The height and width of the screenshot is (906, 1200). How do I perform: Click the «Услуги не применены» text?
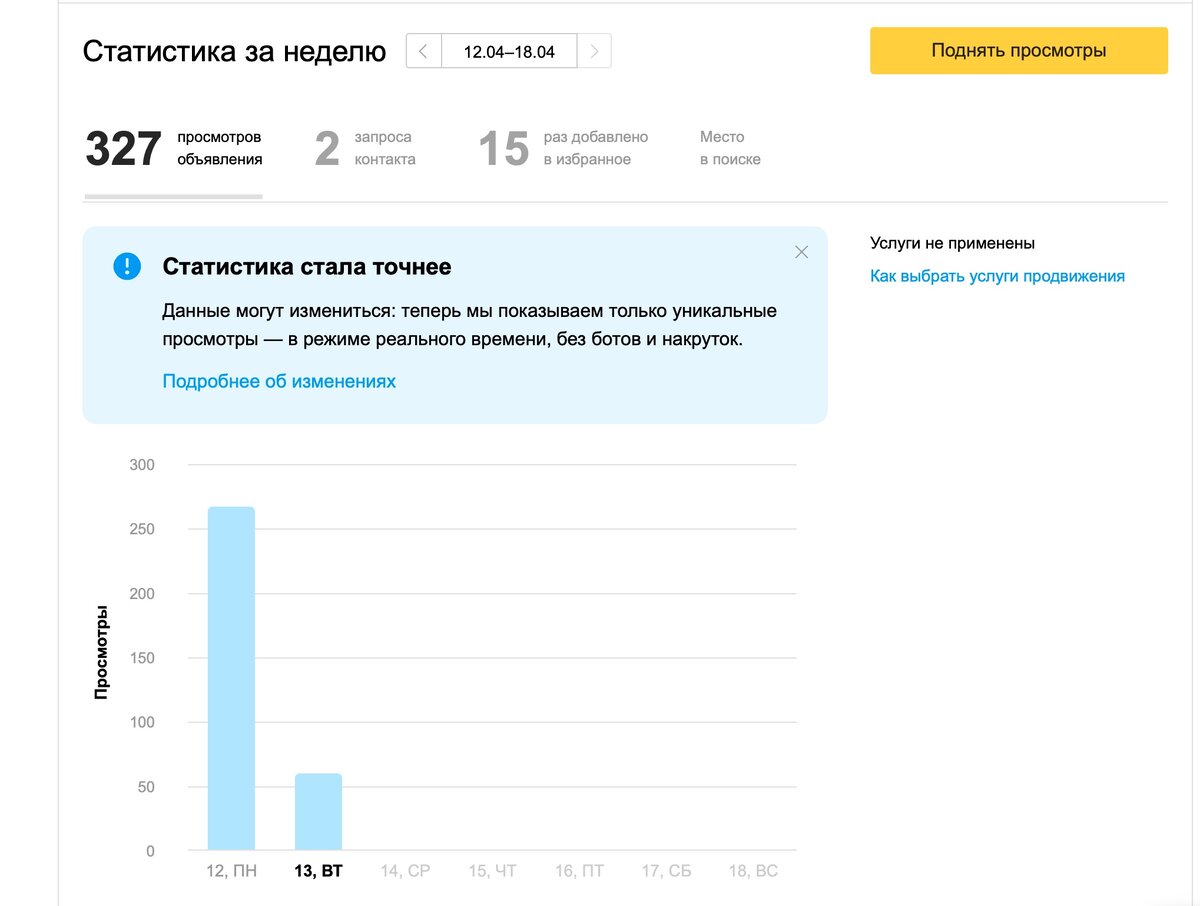point(952,243)
